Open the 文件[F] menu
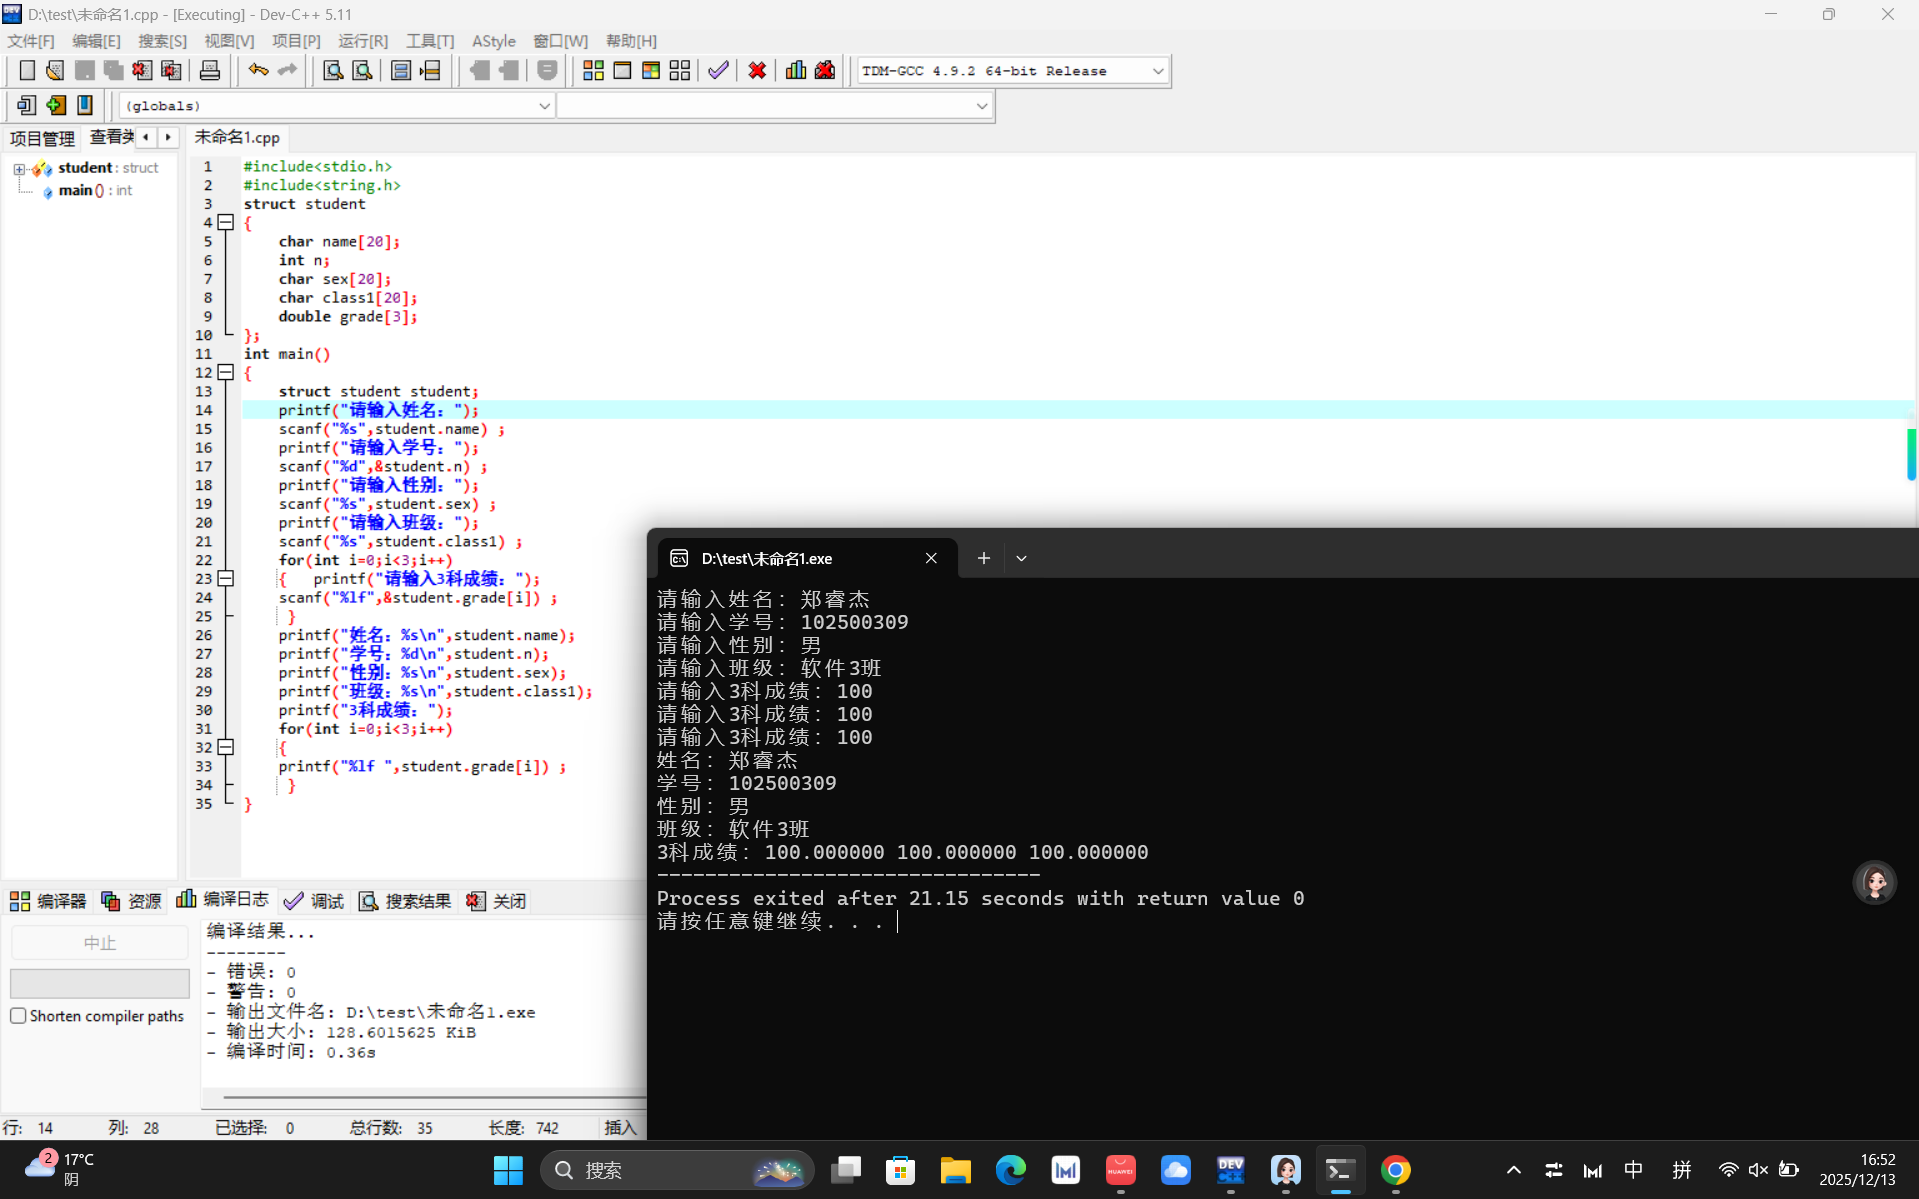The height and width of the screenshot is (1199, 1919). point(31,41)
